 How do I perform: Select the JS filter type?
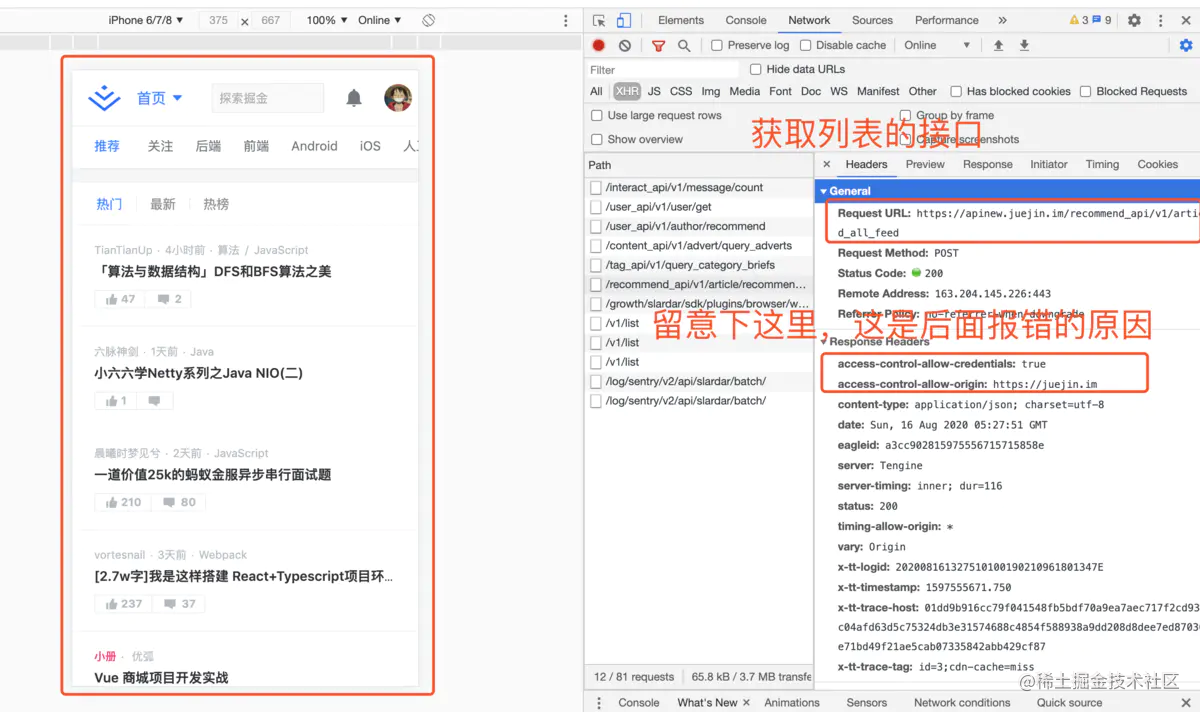[x=654, y=91]
